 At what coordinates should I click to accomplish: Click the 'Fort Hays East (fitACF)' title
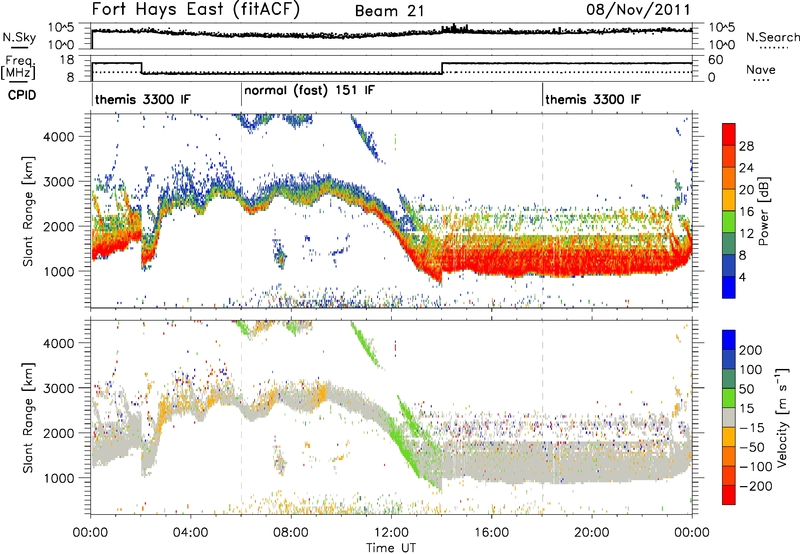click(x=196, y=10)
